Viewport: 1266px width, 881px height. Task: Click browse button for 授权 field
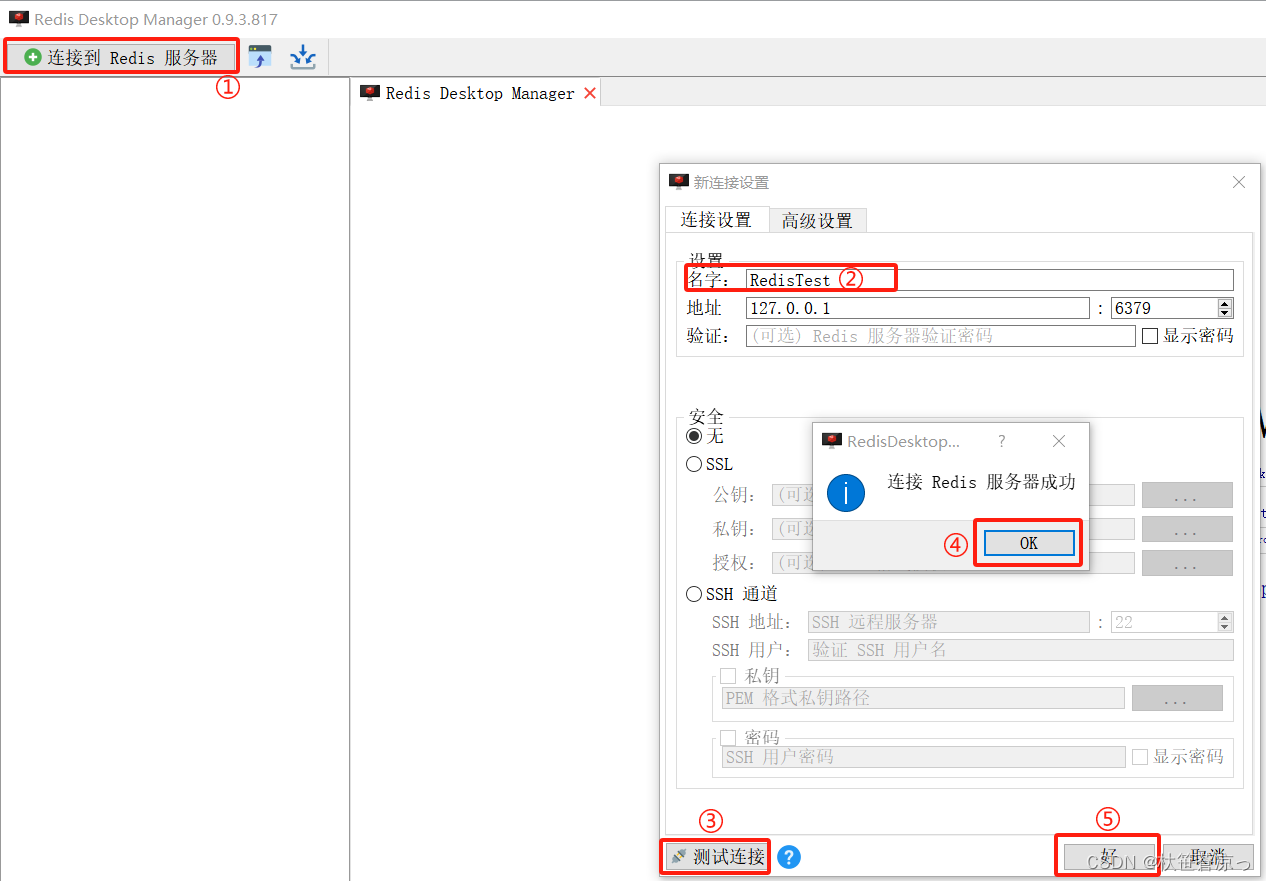pos(1187,563)
